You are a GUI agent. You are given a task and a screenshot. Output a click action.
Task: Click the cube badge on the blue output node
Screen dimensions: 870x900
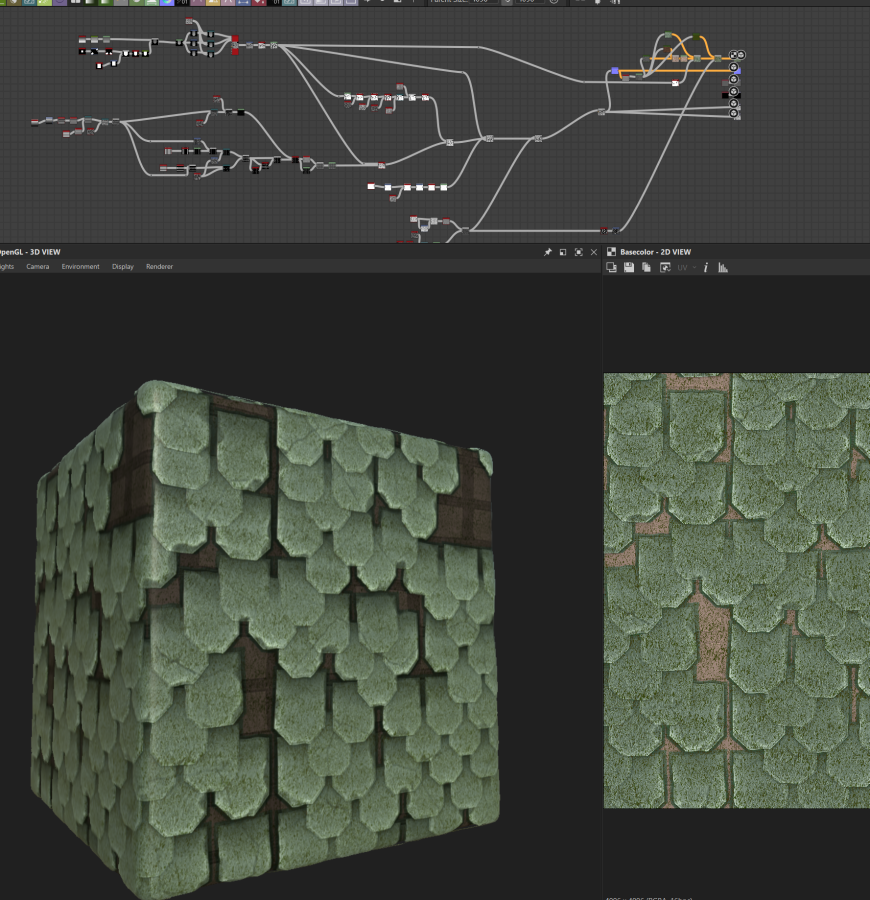(733, 67)
